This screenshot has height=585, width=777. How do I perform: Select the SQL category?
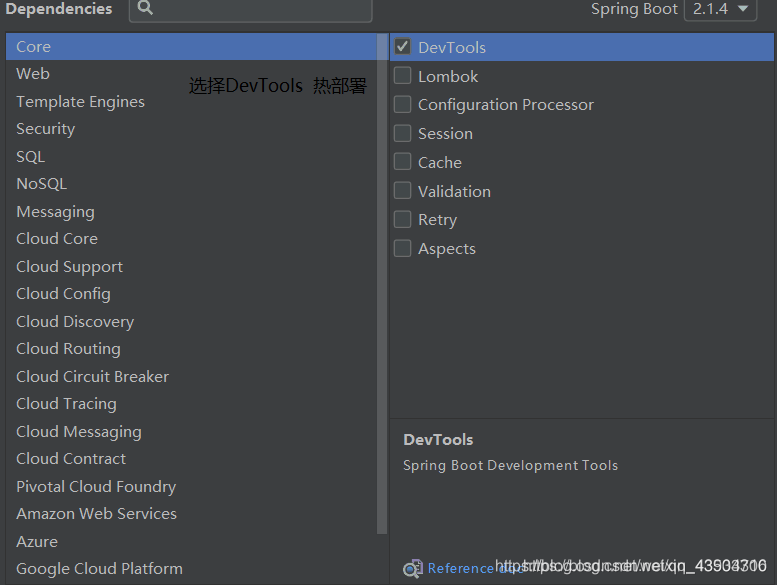tap(191, 157)
